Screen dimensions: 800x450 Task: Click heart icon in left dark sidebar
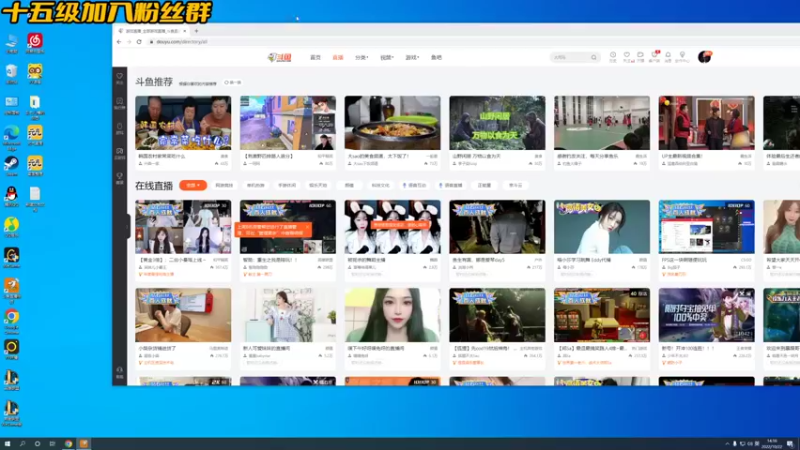119,78
